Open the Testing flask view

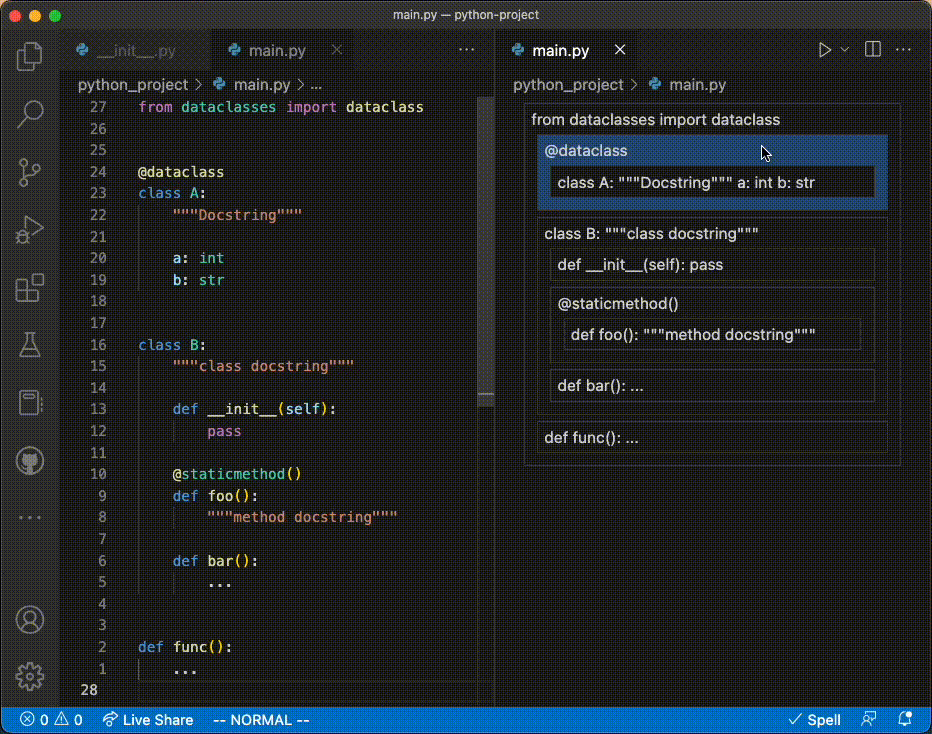pyautogui.click(x=30, y=346)
